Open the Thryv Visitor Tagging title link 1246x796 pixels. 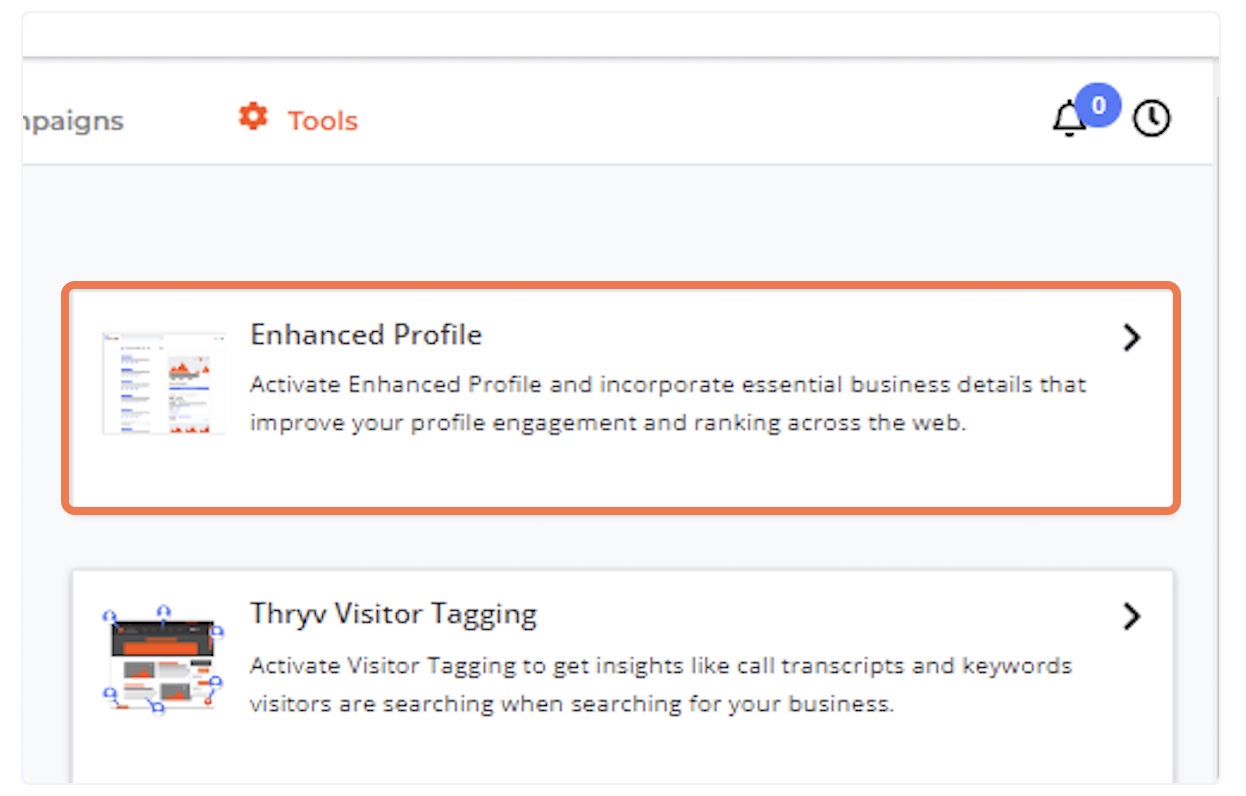click(x=393, y=613)
